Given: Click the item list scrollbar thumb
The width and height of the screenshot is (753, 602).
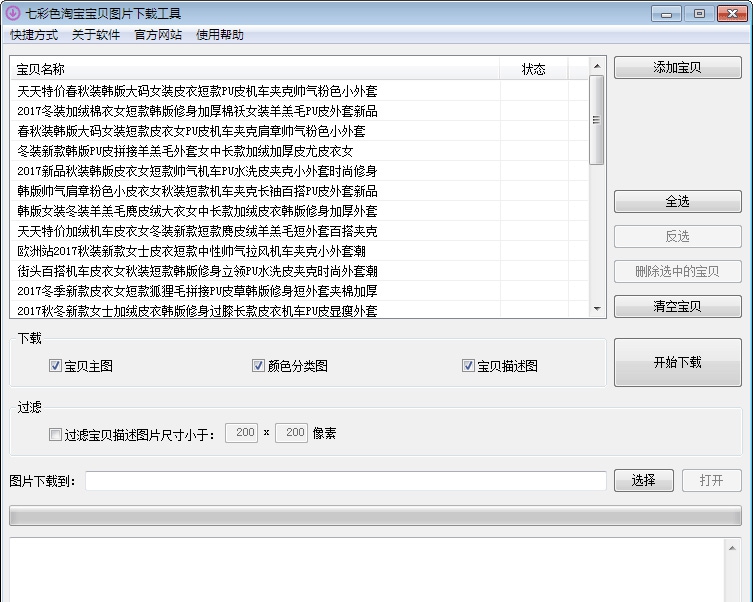Looking at the screenshot, I should (596, 120).
